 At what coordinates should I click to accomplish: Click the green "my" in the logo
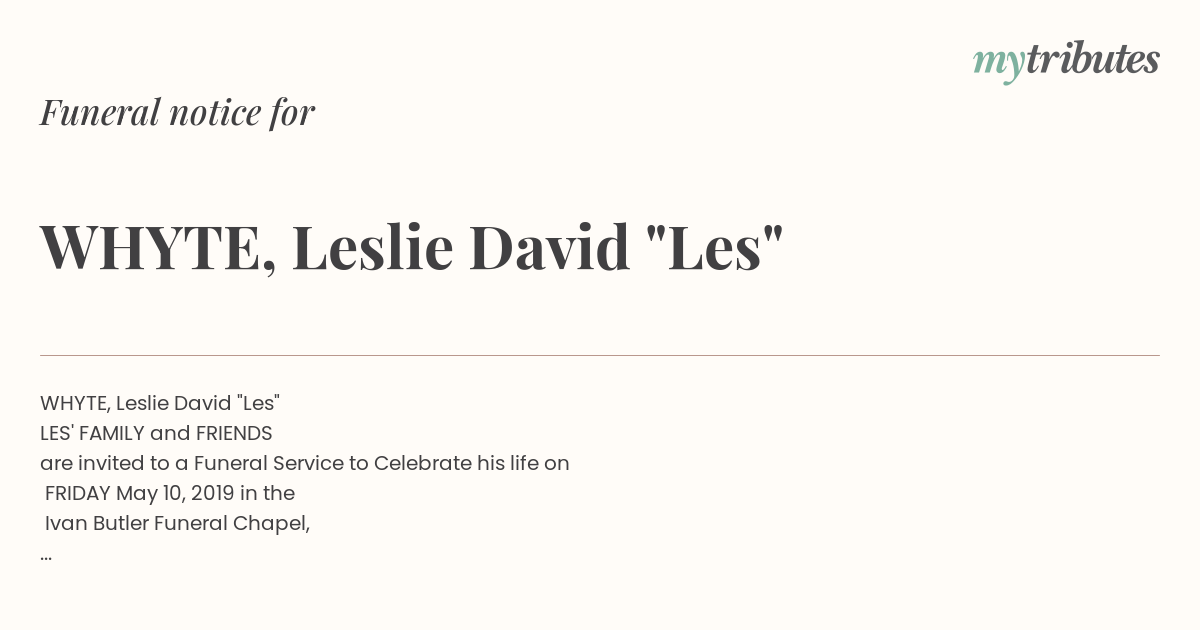[x=999, y=65]
